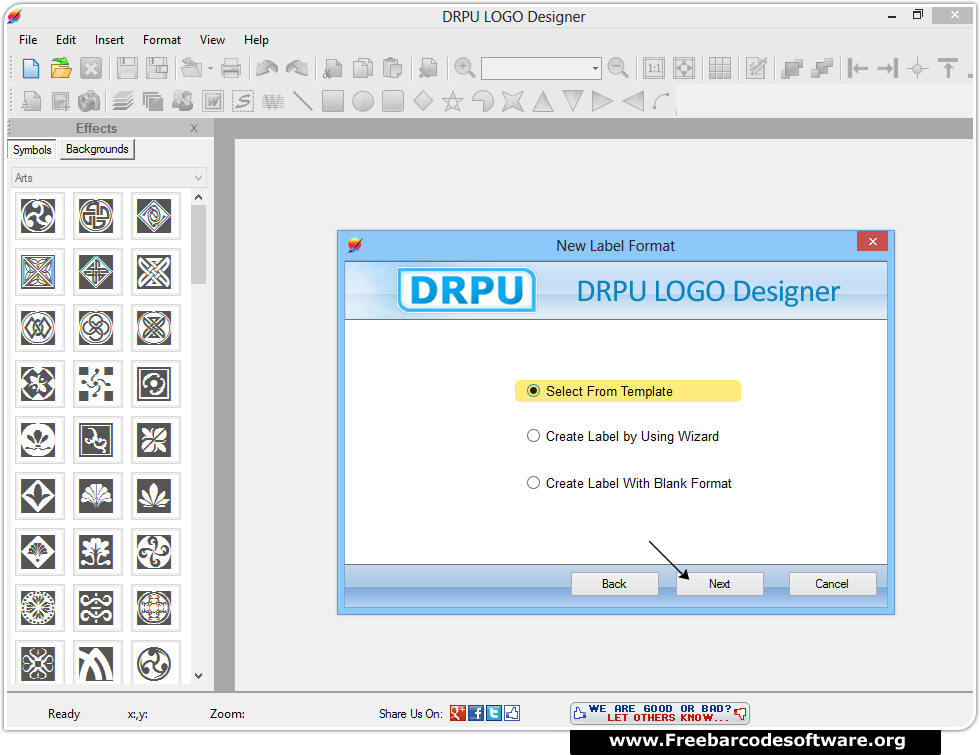Click the camera capture icon
980x755 pixels.
[89, 101]
